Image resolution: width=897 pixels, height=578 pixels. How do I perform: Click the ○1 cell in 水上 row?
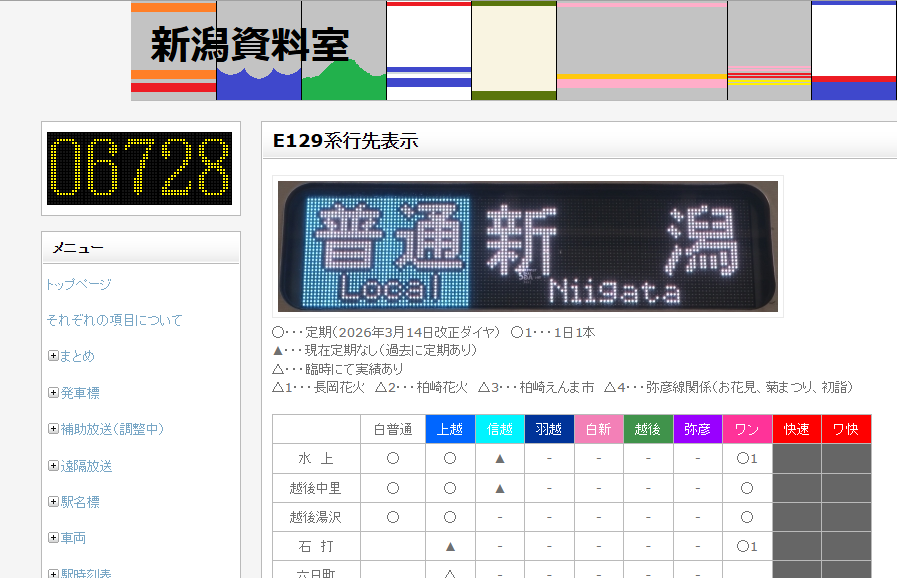[747, 458]
